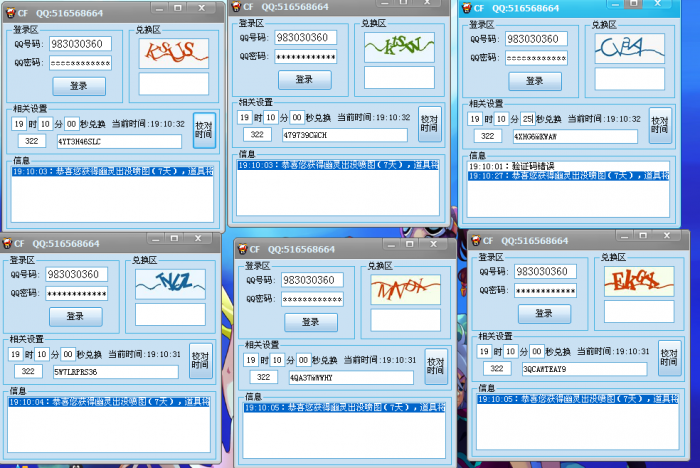Screen dimensions: 700x468
Task: Click the QQ号码 field in the green-captcha window
Action: click(x=306, y=38)
